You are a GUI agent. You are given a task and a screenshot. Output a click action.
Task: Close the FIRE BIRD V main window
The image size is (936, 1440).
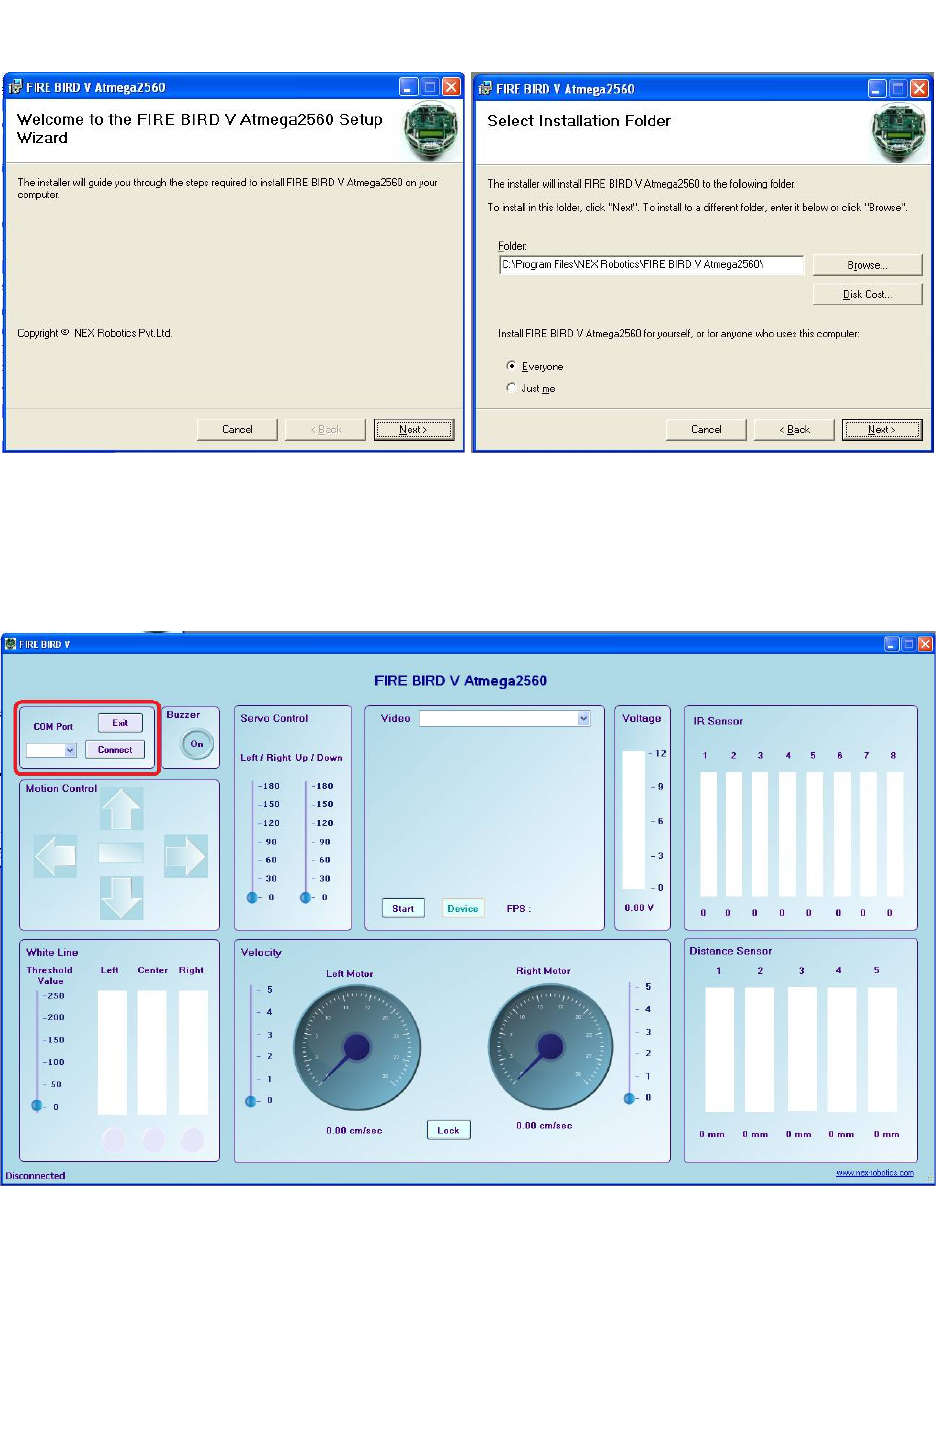pos(925,644)
